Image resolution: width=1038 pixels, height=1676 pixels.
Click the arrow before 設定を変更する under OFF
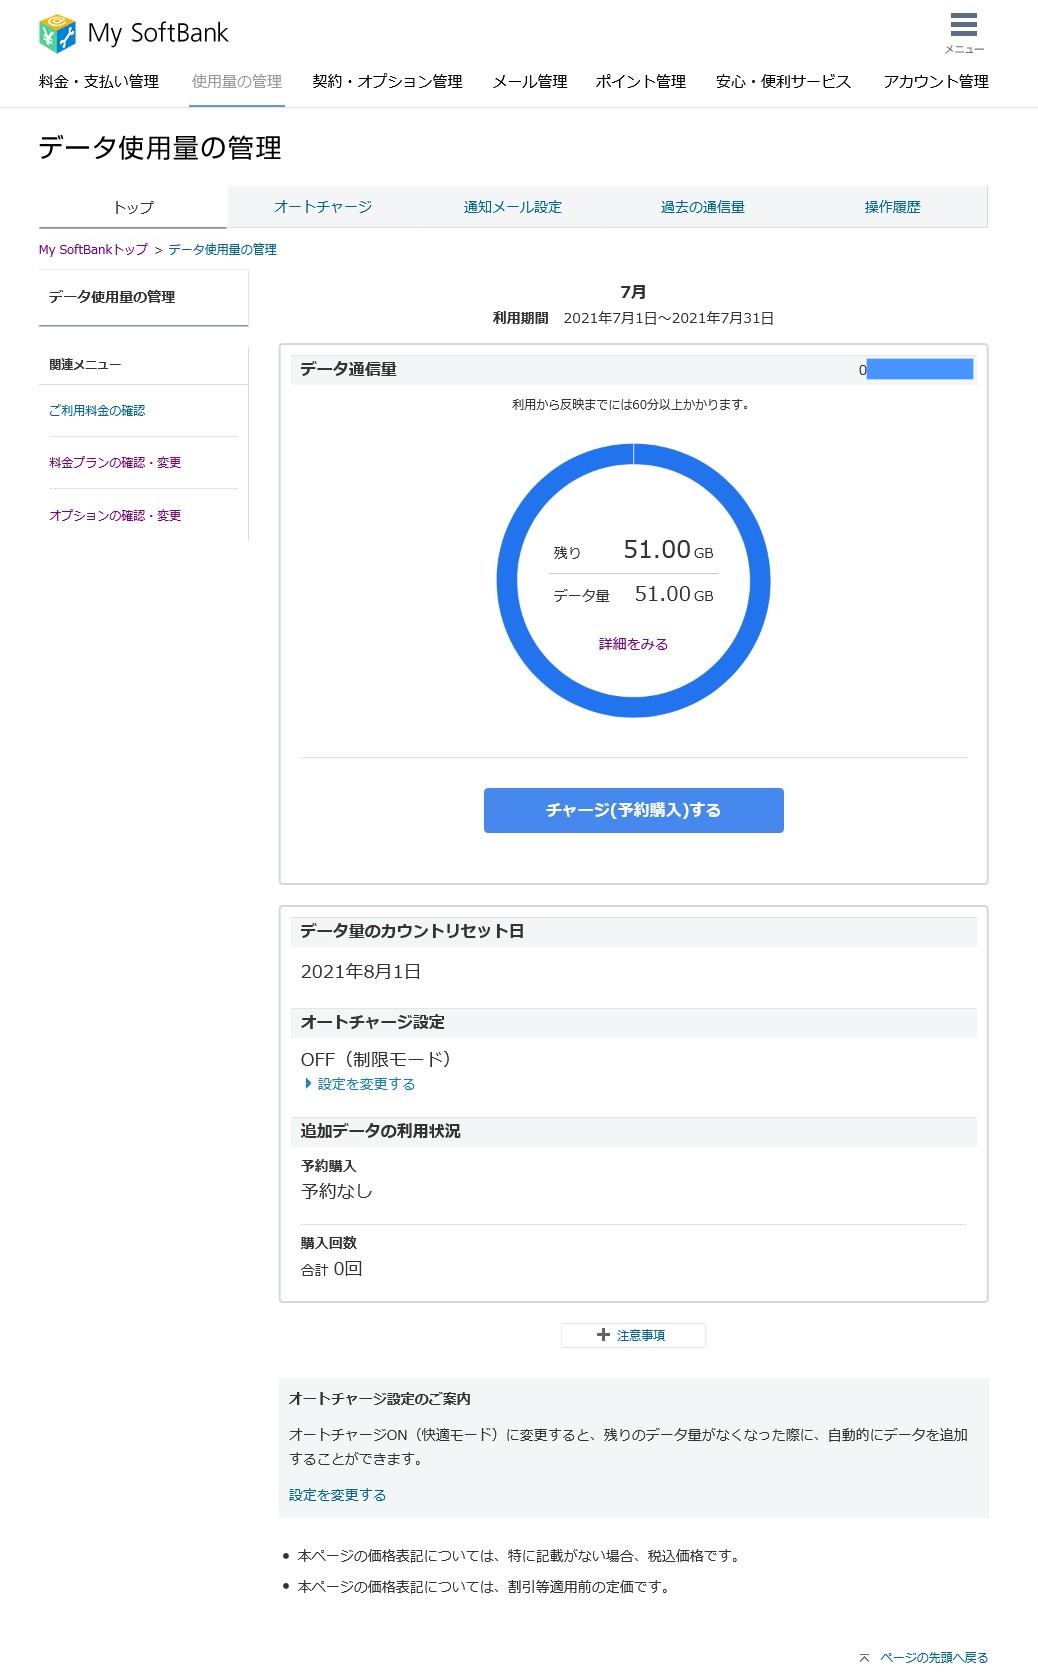(x=308, y=1084)
